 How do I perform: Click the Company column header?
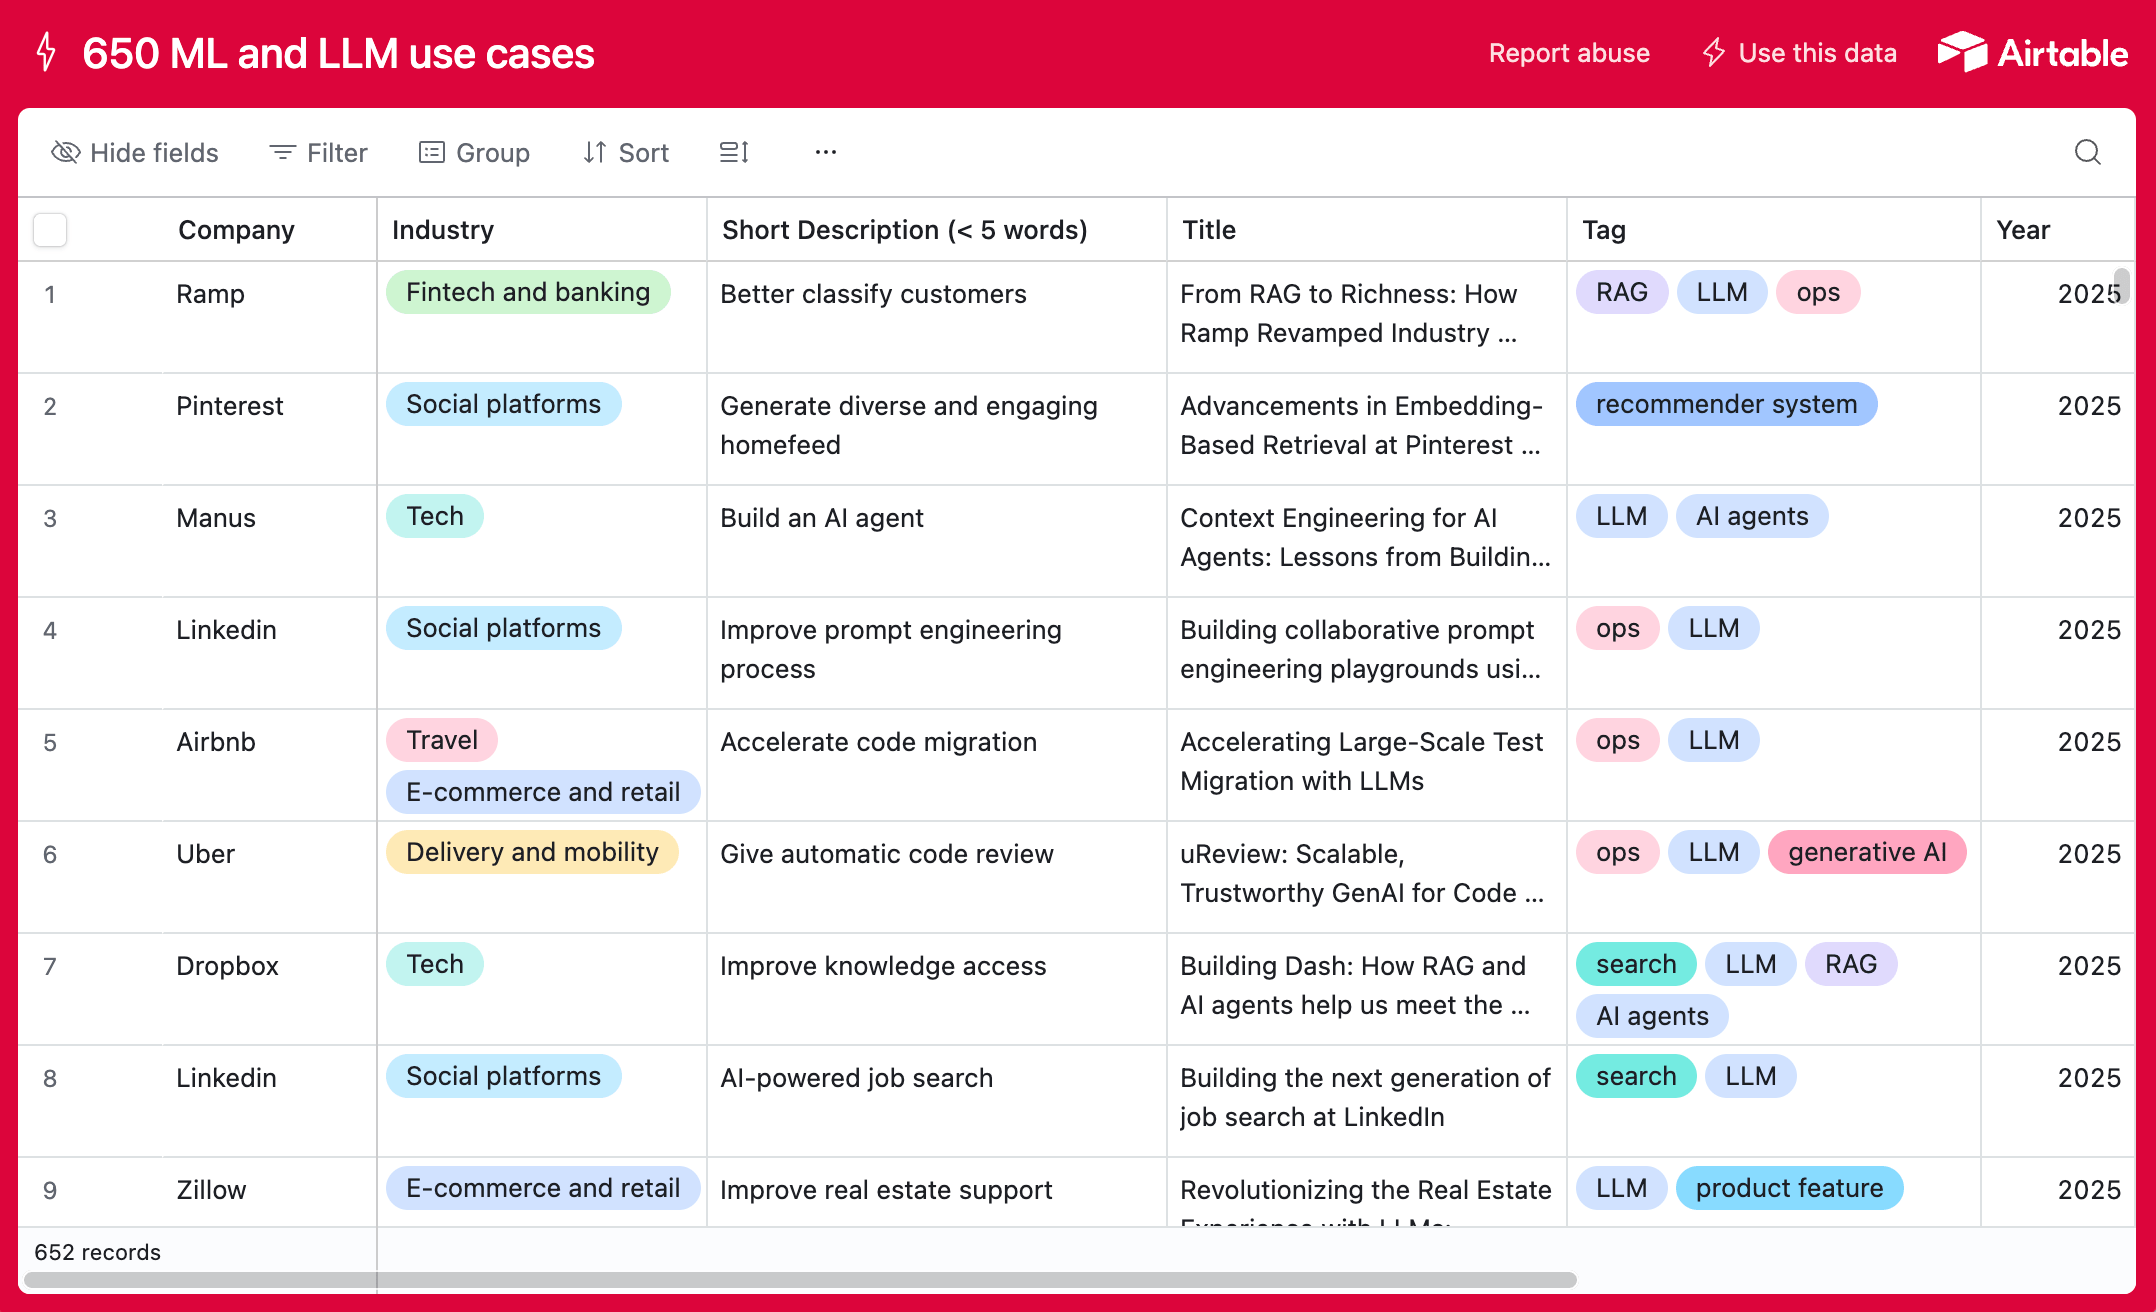tap(236, 230)
